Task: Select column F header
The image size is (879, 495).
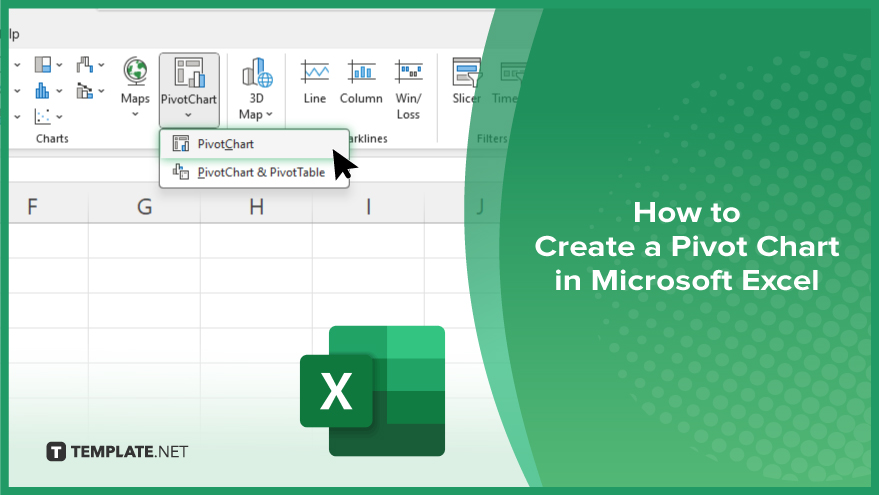Action: click(x=32, y=207)
